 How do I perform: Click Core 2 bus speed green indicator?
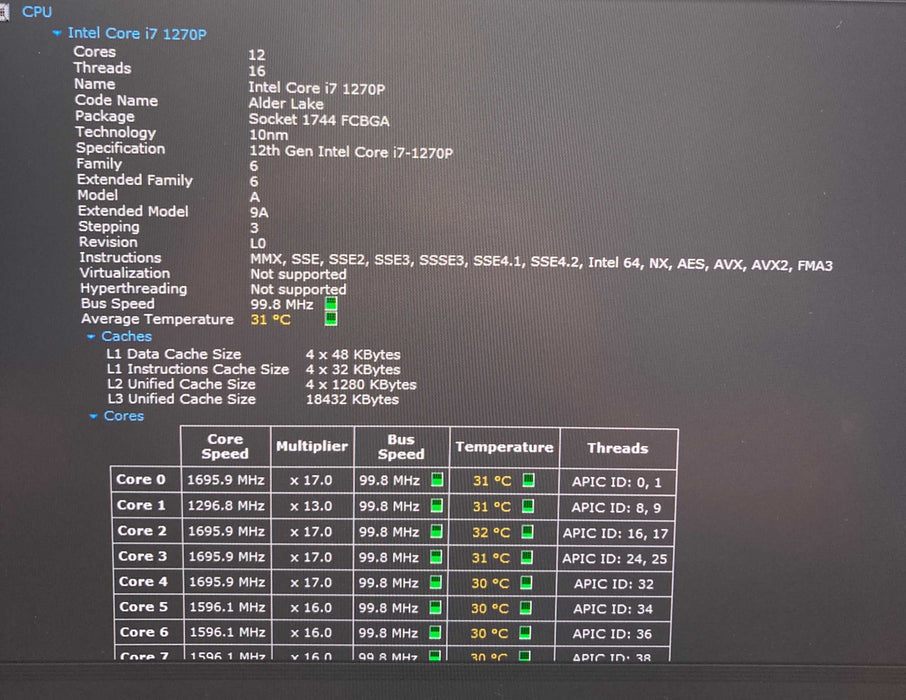coord(436,531)
